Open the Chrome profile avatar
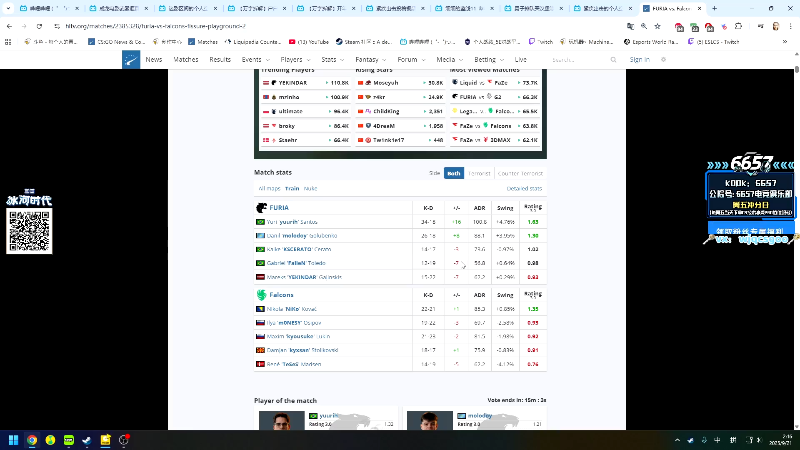Screen dimensions: 800x450 coord(776,26)
